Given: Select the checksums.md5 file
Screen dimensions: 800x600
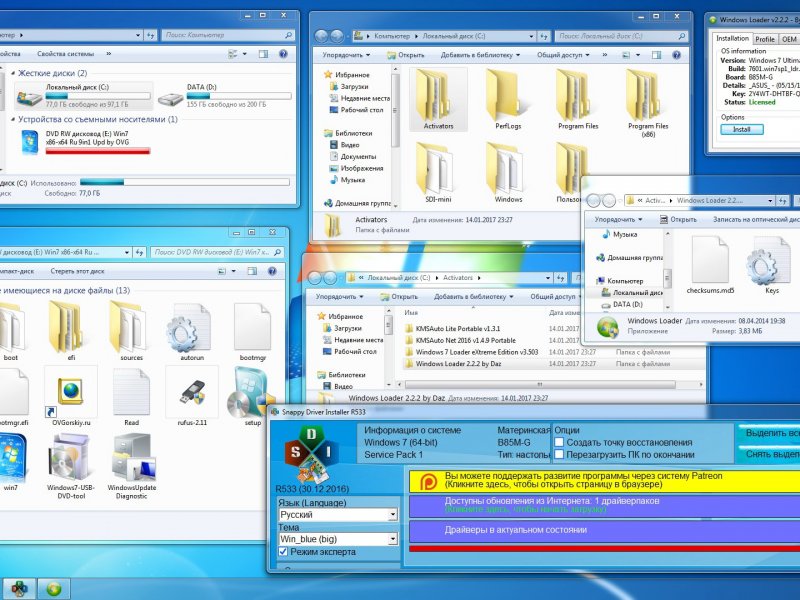Looking at the screenshot, I should [710, 265].
